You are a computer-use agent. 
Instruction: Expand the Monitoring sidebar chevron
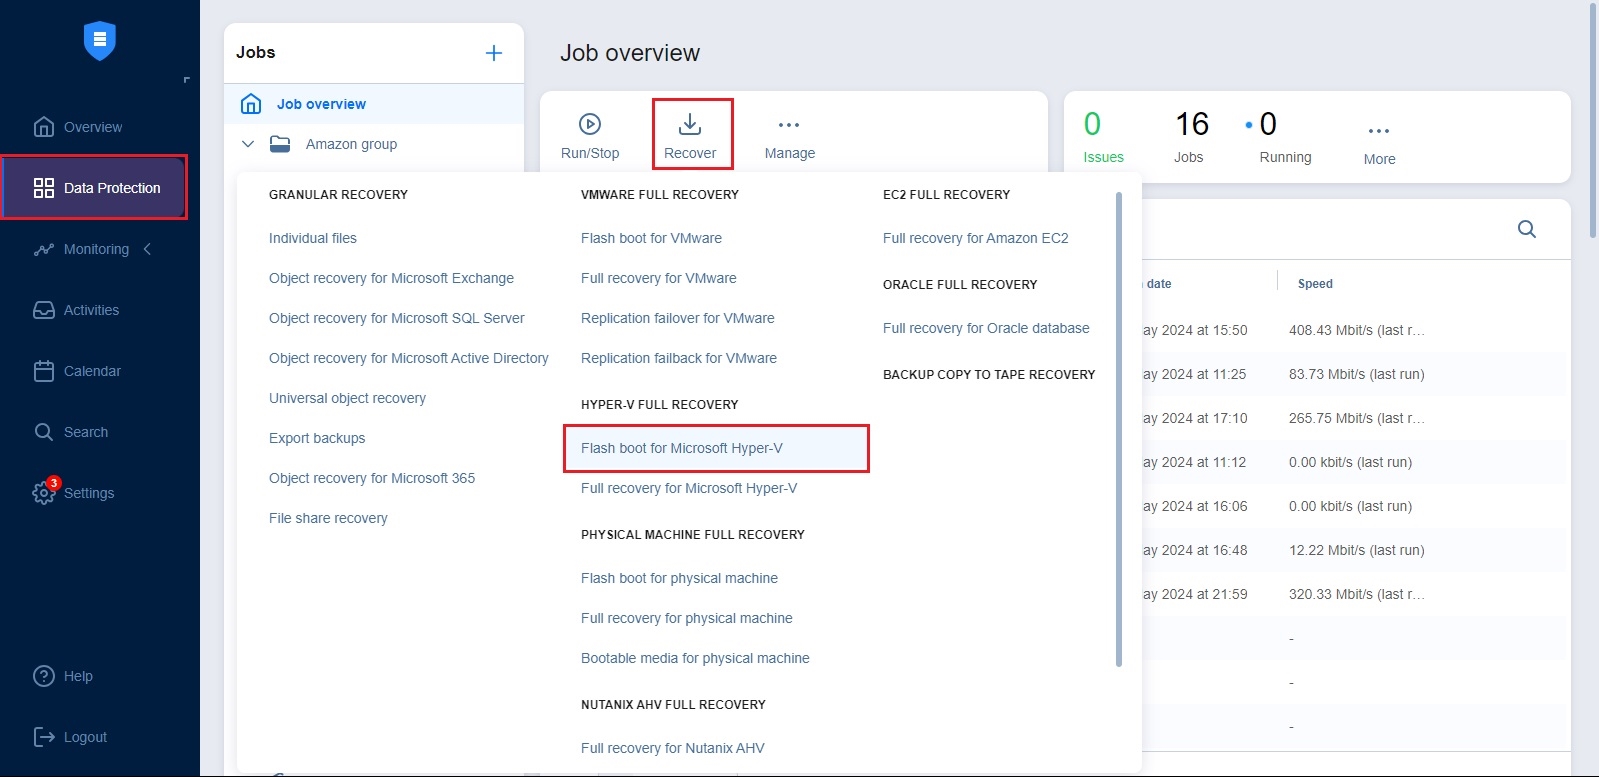coord(148,249)
